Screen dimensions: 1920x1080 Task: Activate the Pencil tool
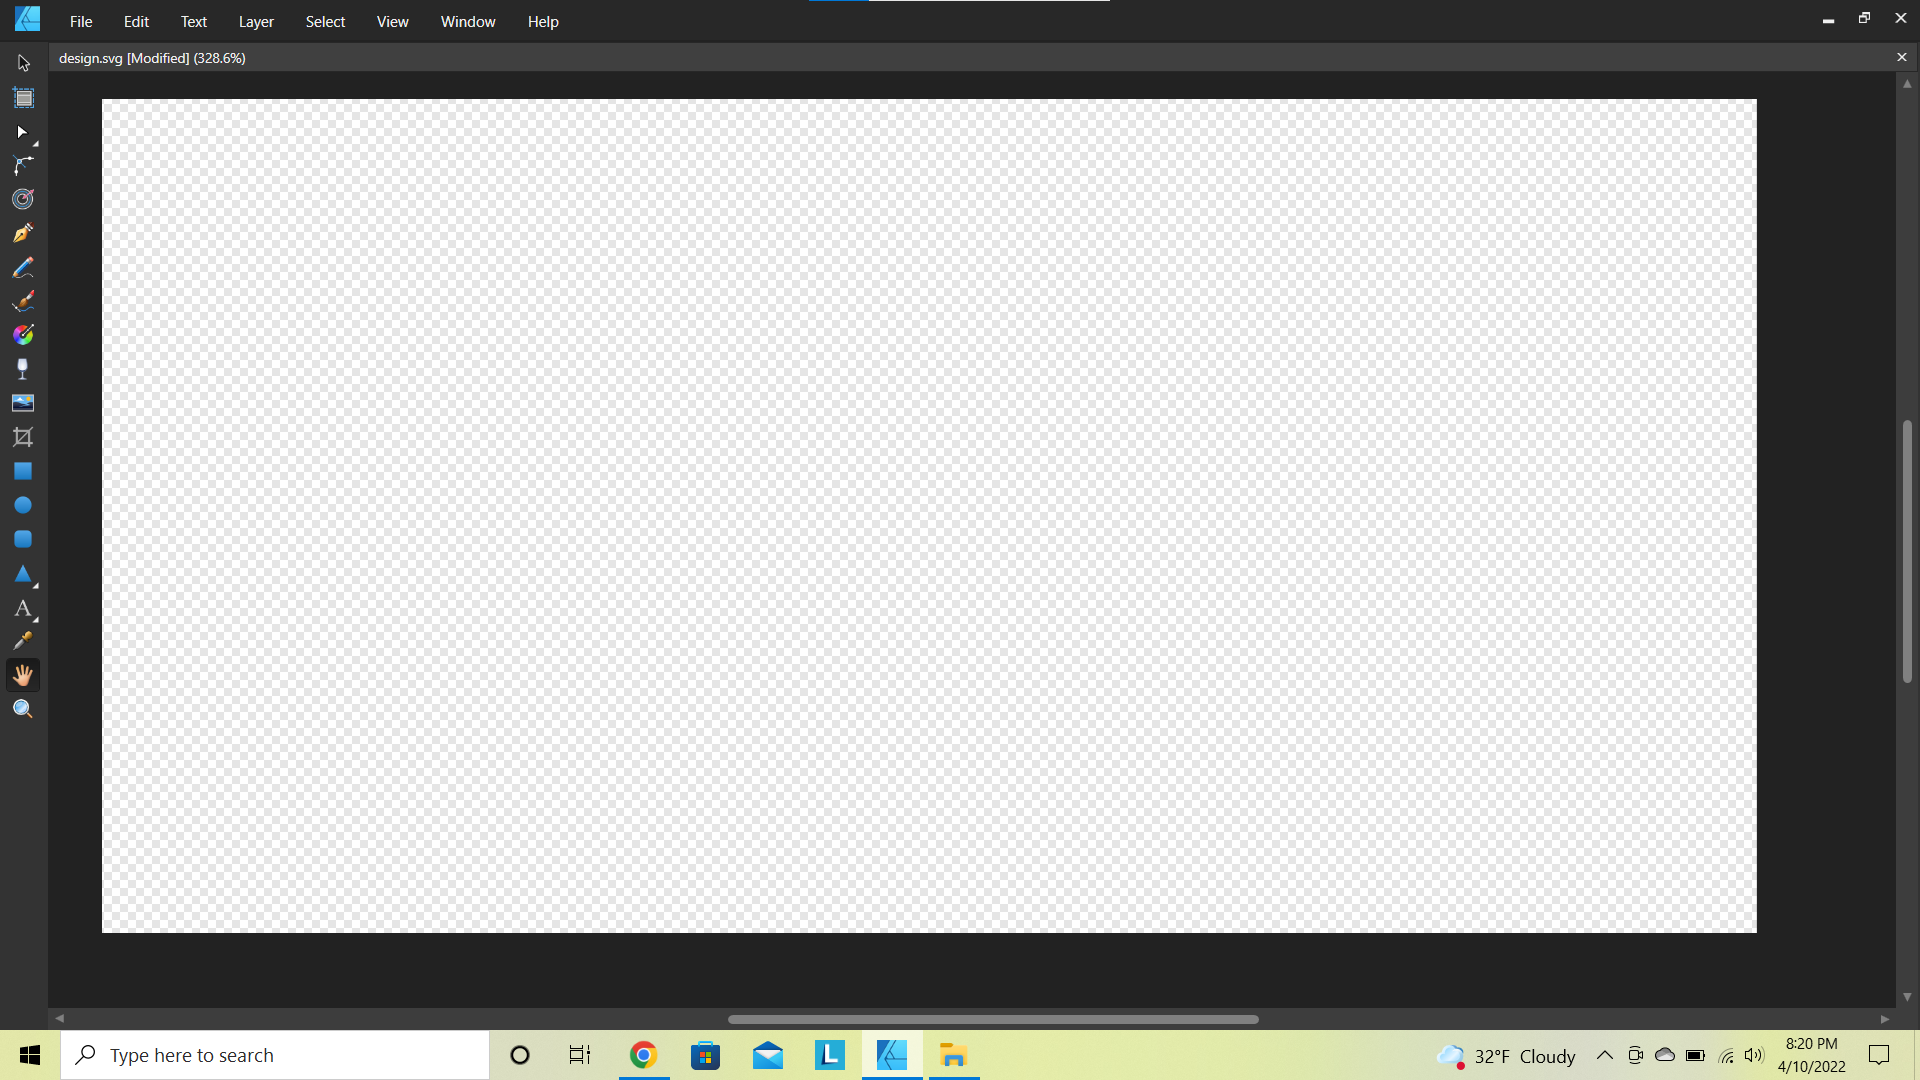coord(23,267)
